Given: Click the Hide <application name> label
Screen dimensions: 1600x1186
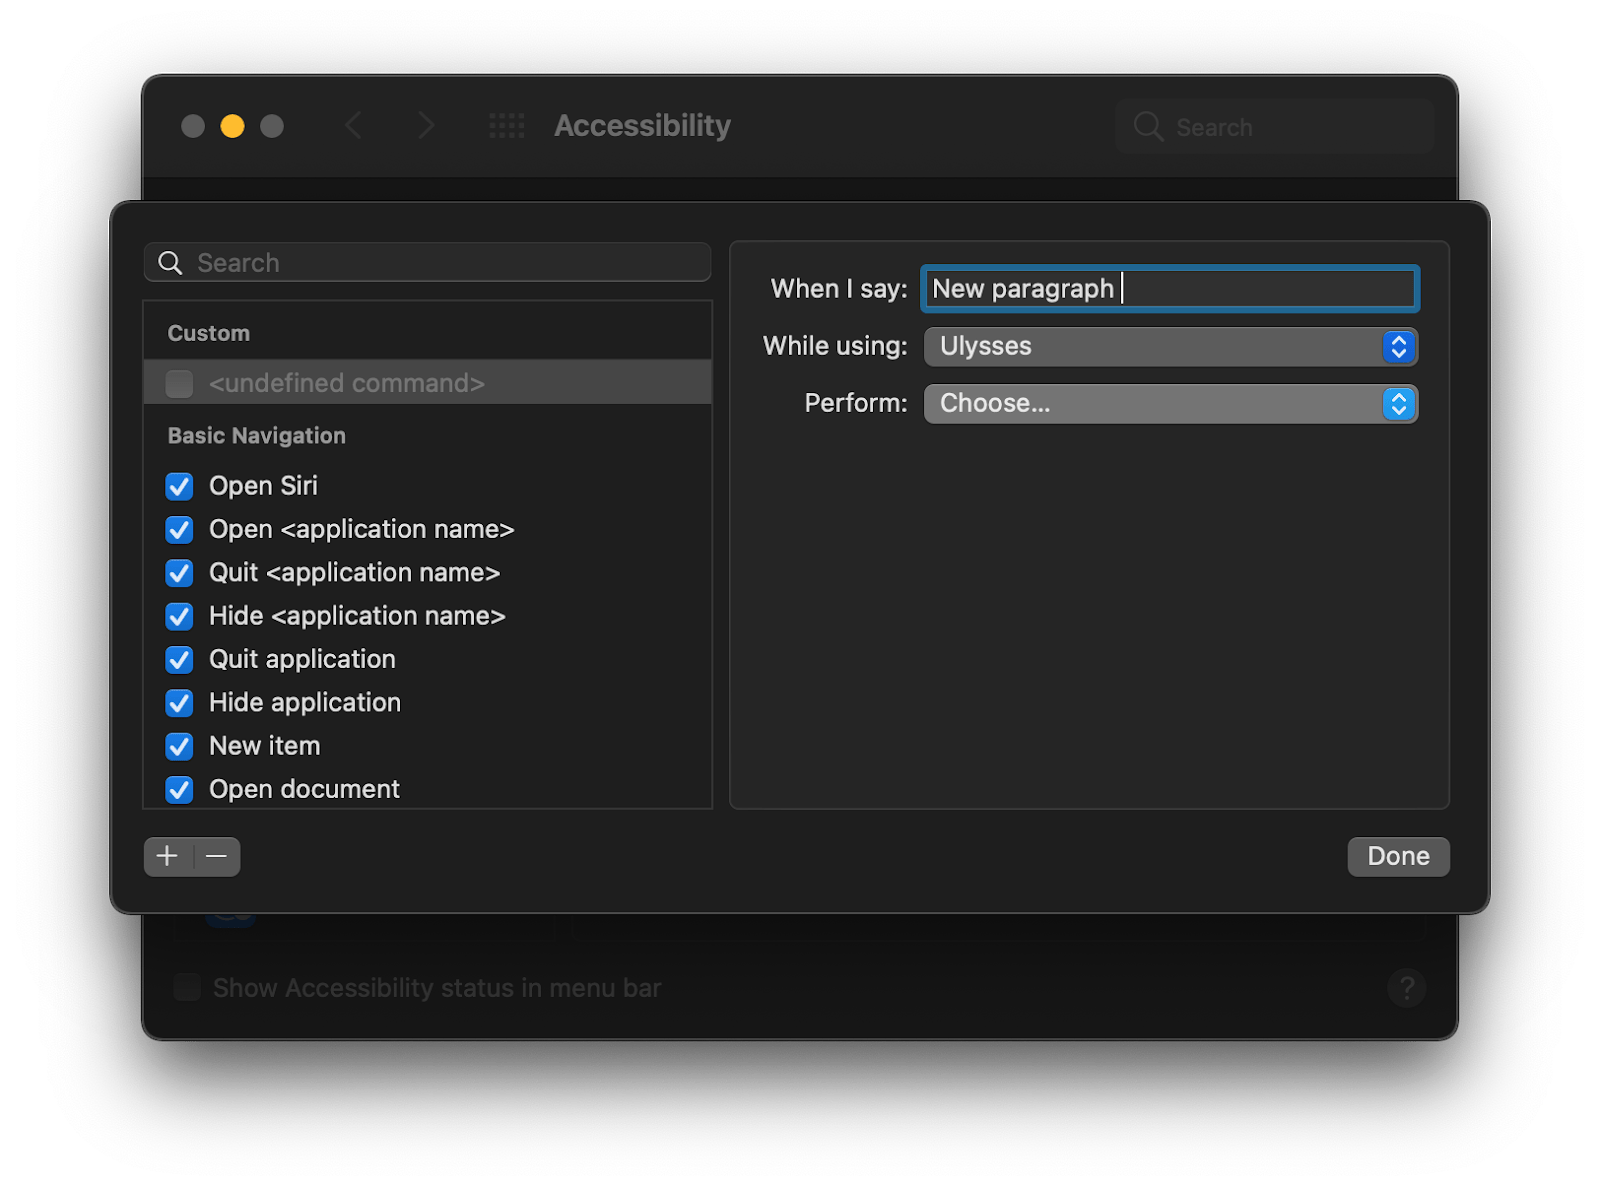Looking at the screenshot, I should (357, 616).
